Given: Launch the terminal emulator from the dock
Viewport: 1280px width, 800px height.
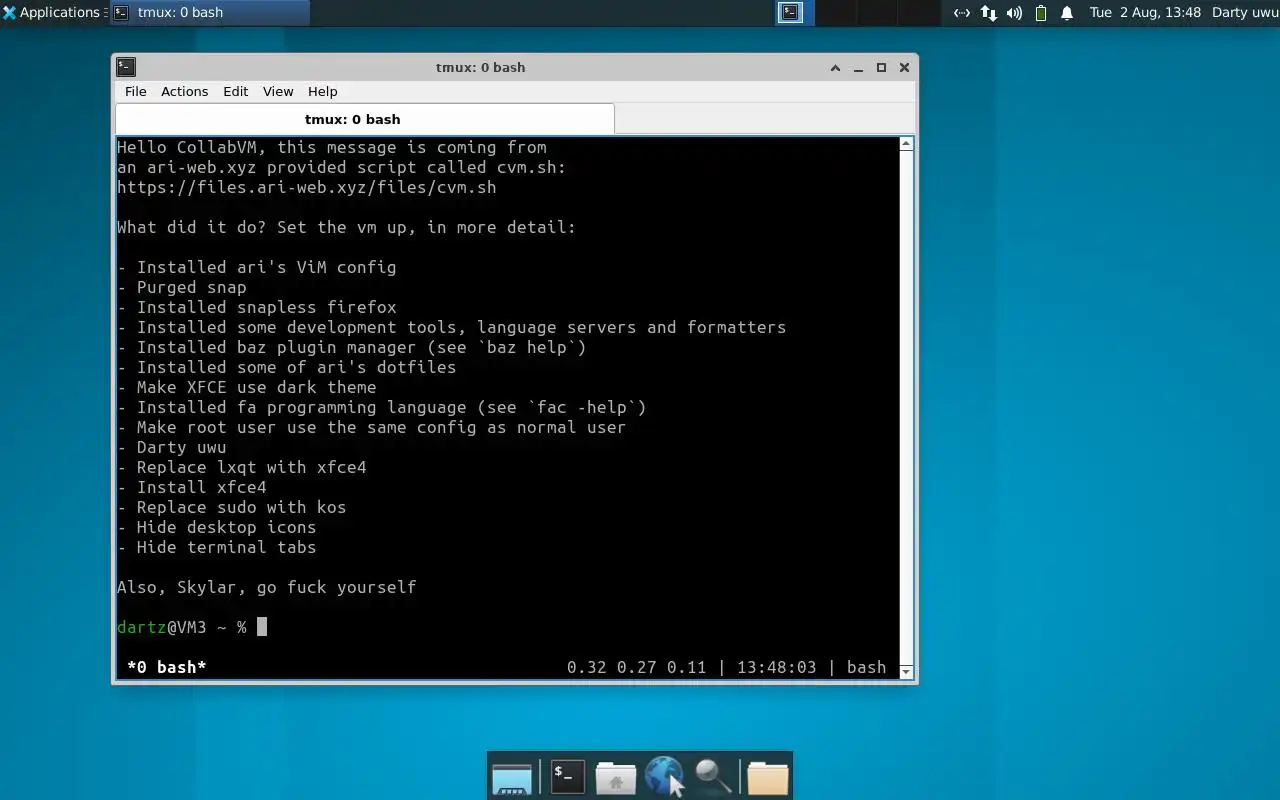Looking at the screenshot, I should tap(567, 776).
